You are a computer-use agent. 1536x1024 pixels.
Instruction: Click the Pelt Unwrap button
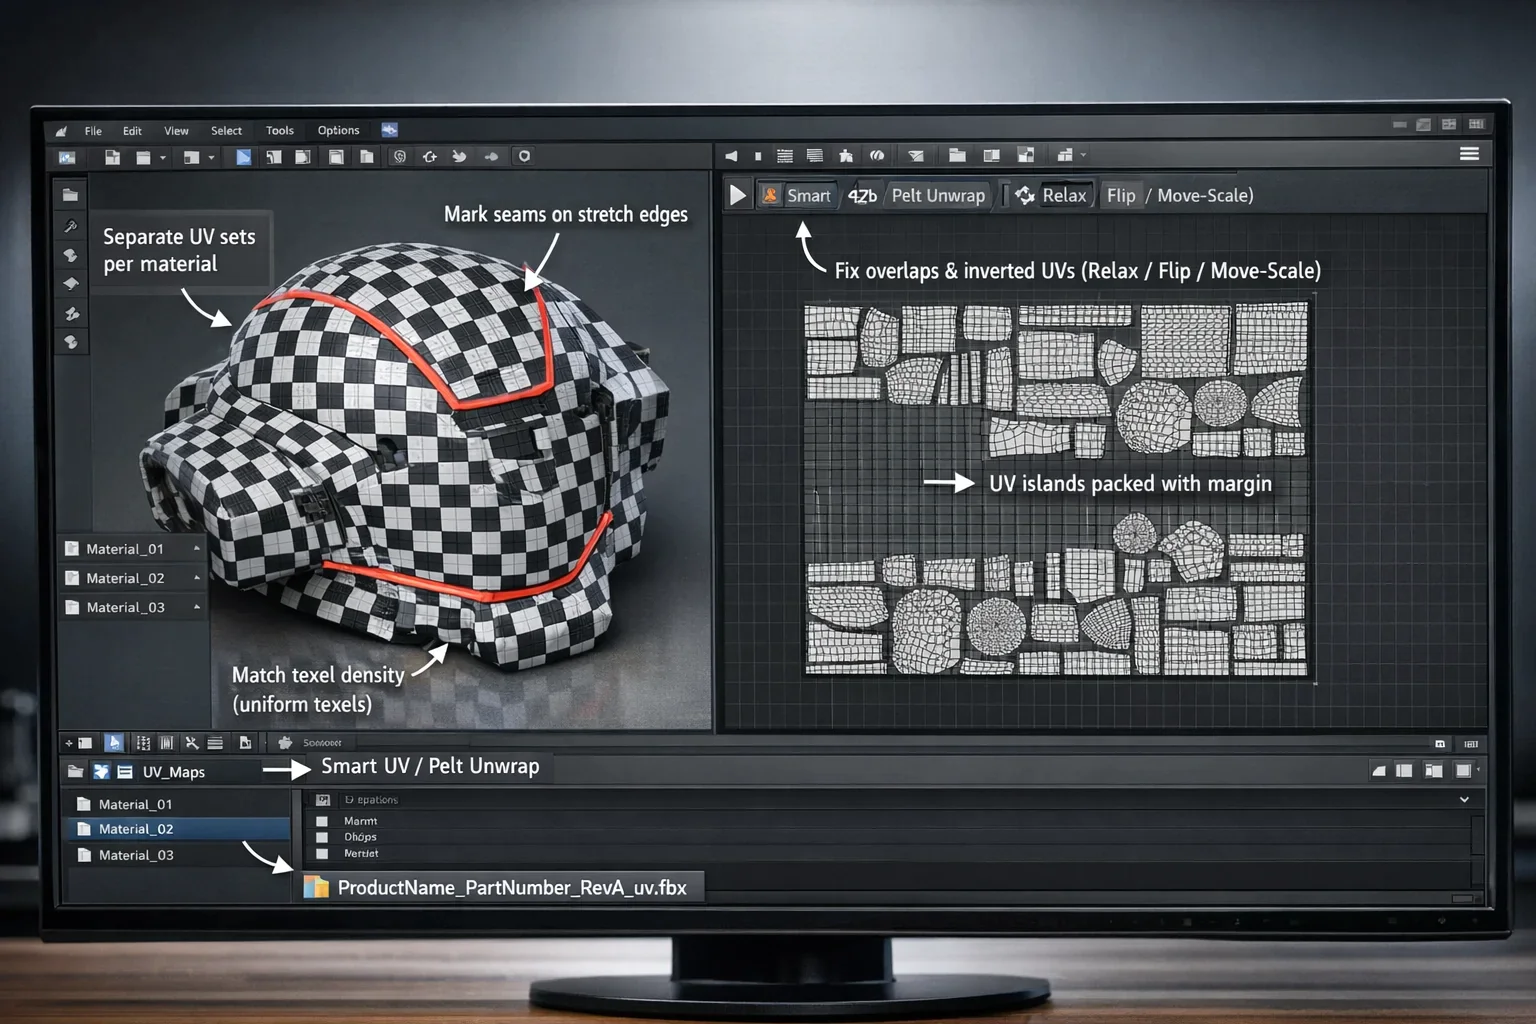(937, 195)
